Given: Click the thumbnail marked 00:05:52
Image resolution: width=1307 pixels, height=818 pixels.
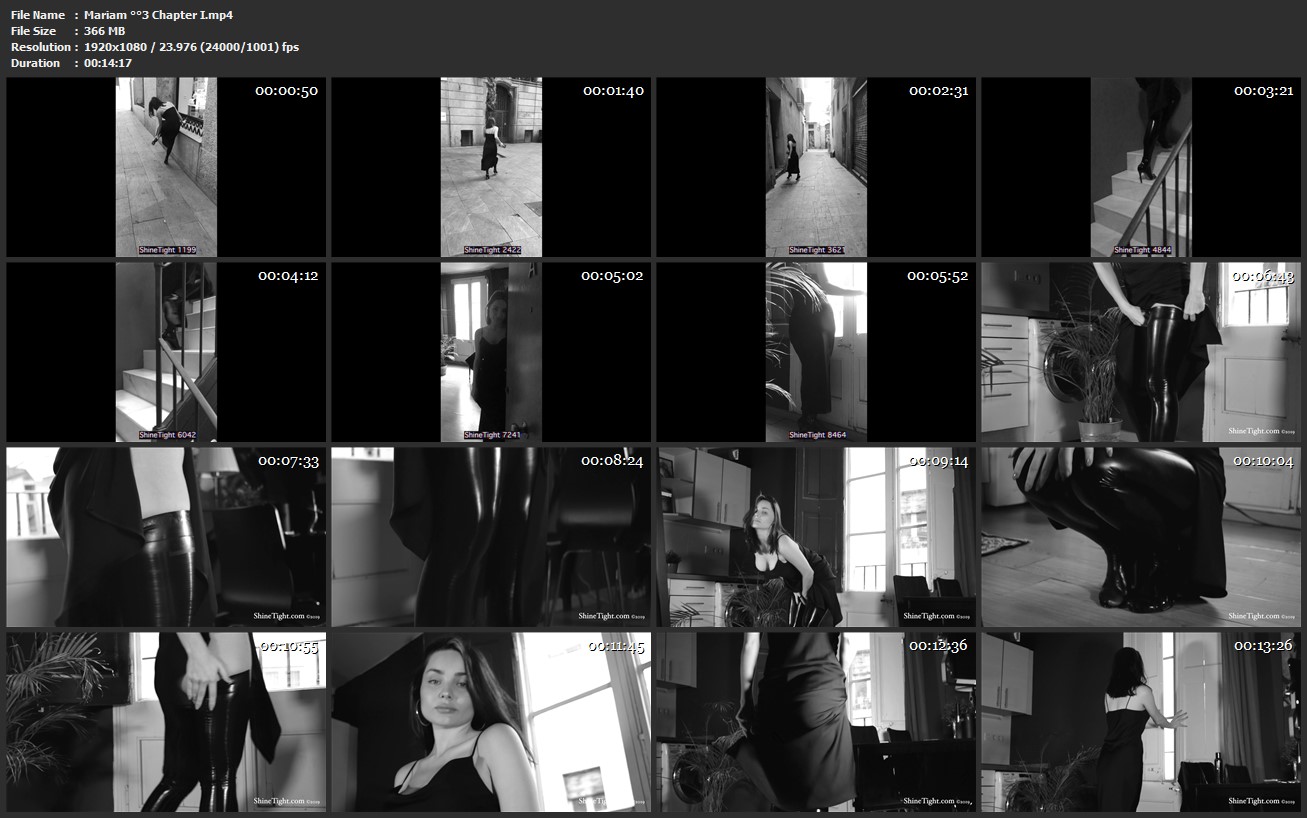Looking at the screenshot, I should pos(816,352).
